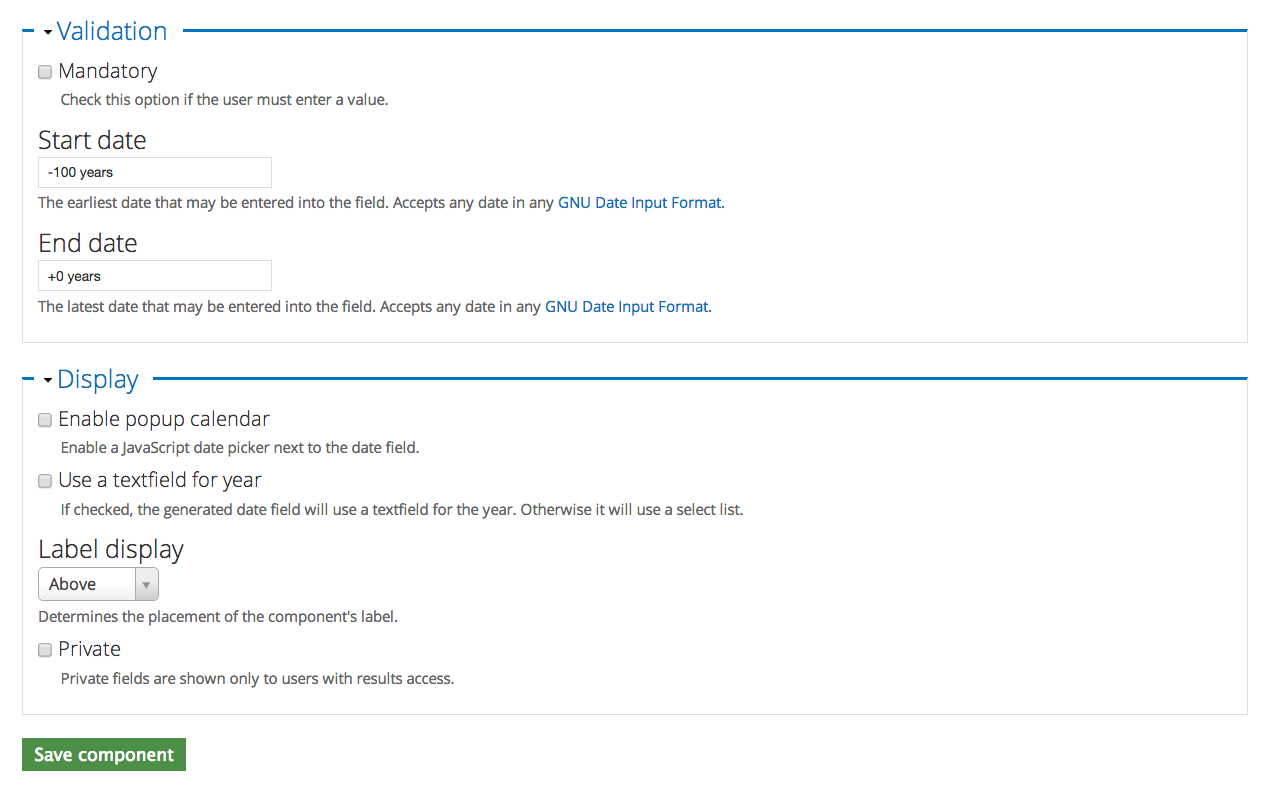Click 'Determines the placement of the component's label' text
Image resolution: width=1272 pixels, height=793 pixels.
pyautogui.click(x=218, y=616)
